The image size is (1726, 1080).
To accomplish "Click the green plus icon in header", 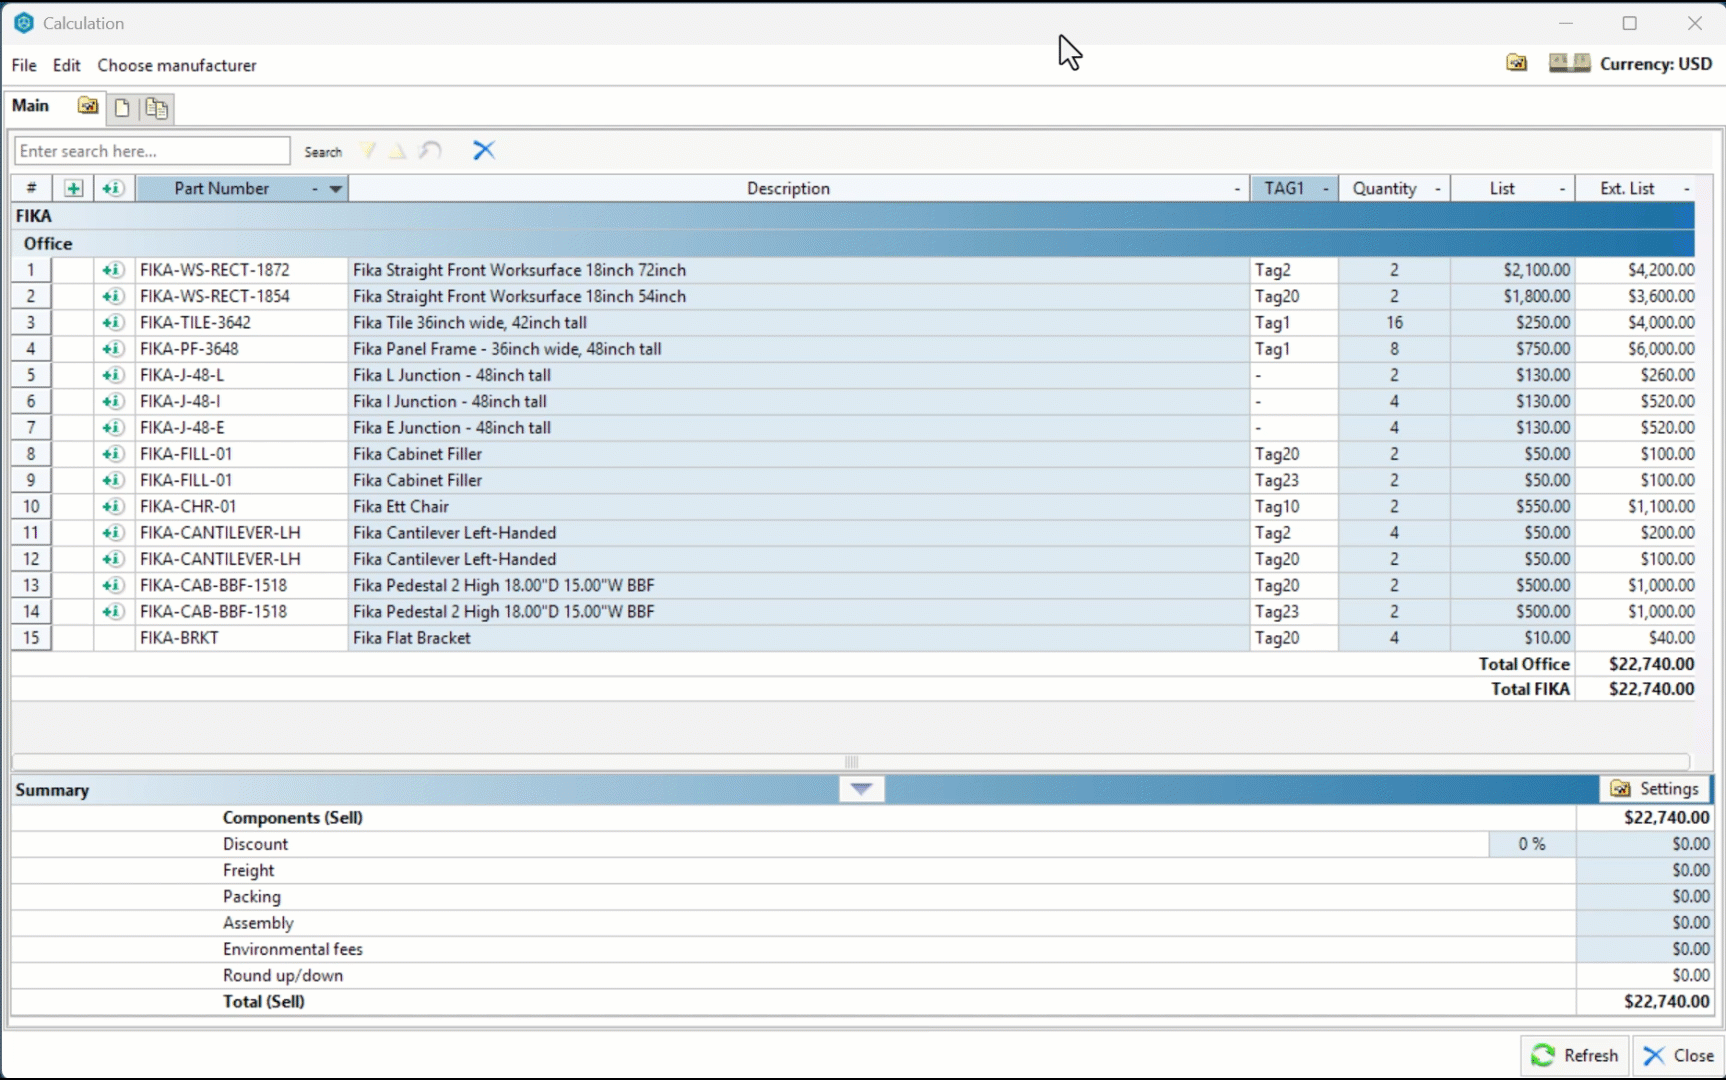I will (x=73, y=188).
